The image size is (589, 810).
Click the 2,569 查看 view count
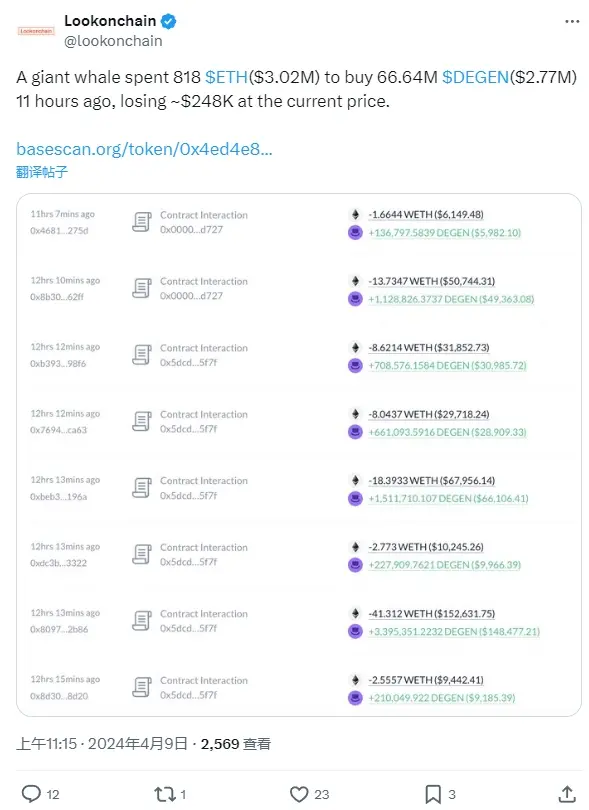(236, 743)
